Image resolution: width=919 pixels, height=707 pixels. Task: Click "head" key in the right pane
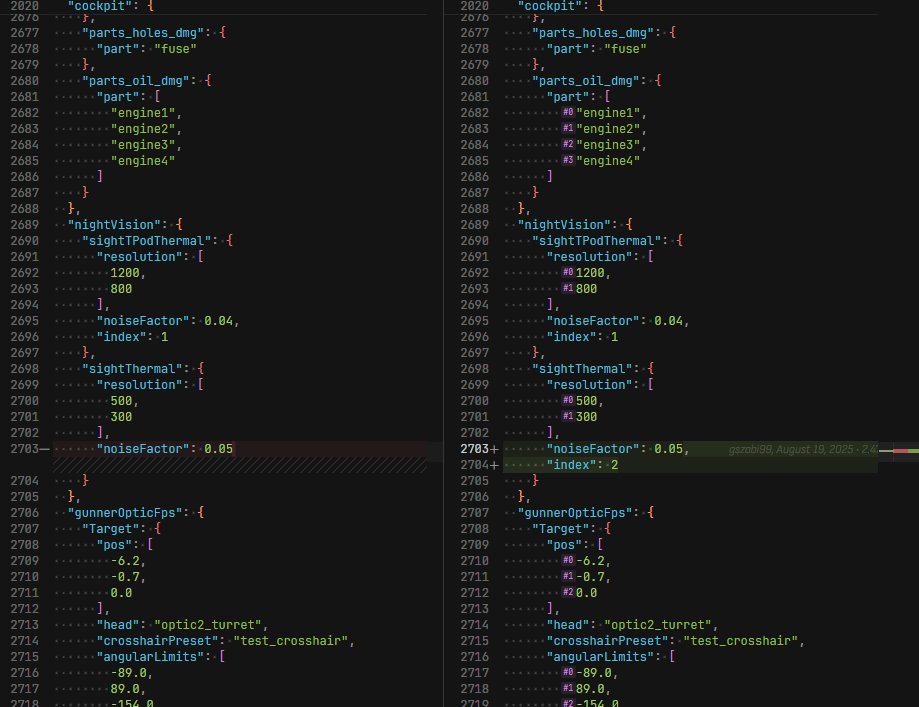click(x=568, y=625)
